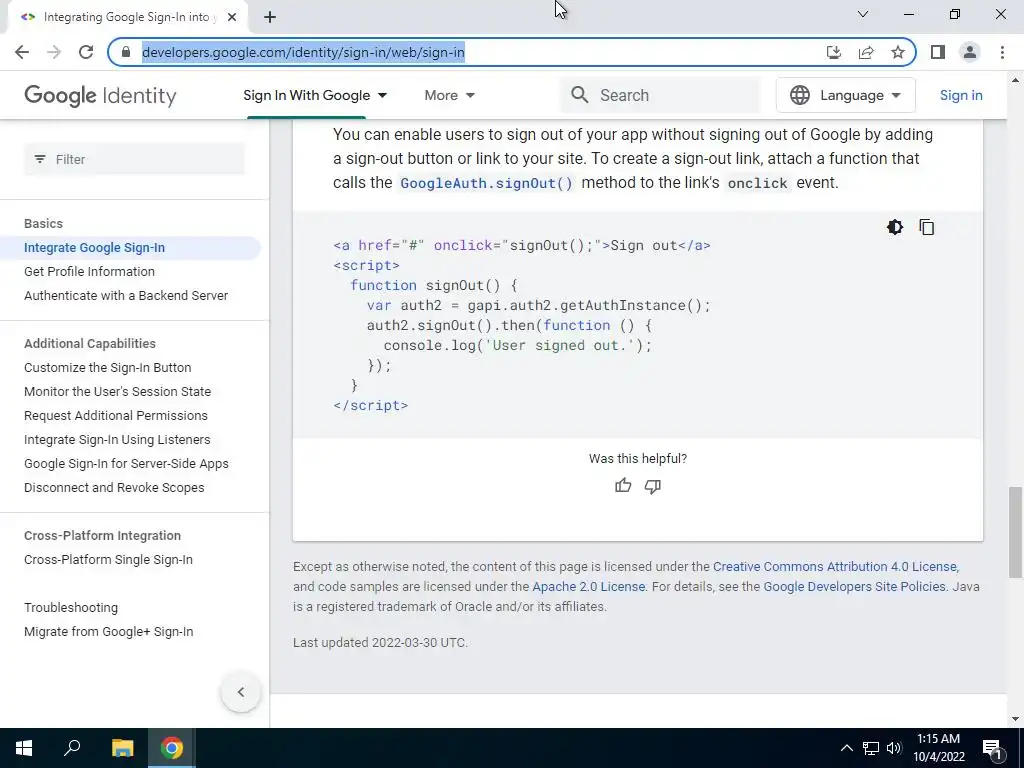
Task: Click the Chrome taskbar icon
Action: [172, 748]
